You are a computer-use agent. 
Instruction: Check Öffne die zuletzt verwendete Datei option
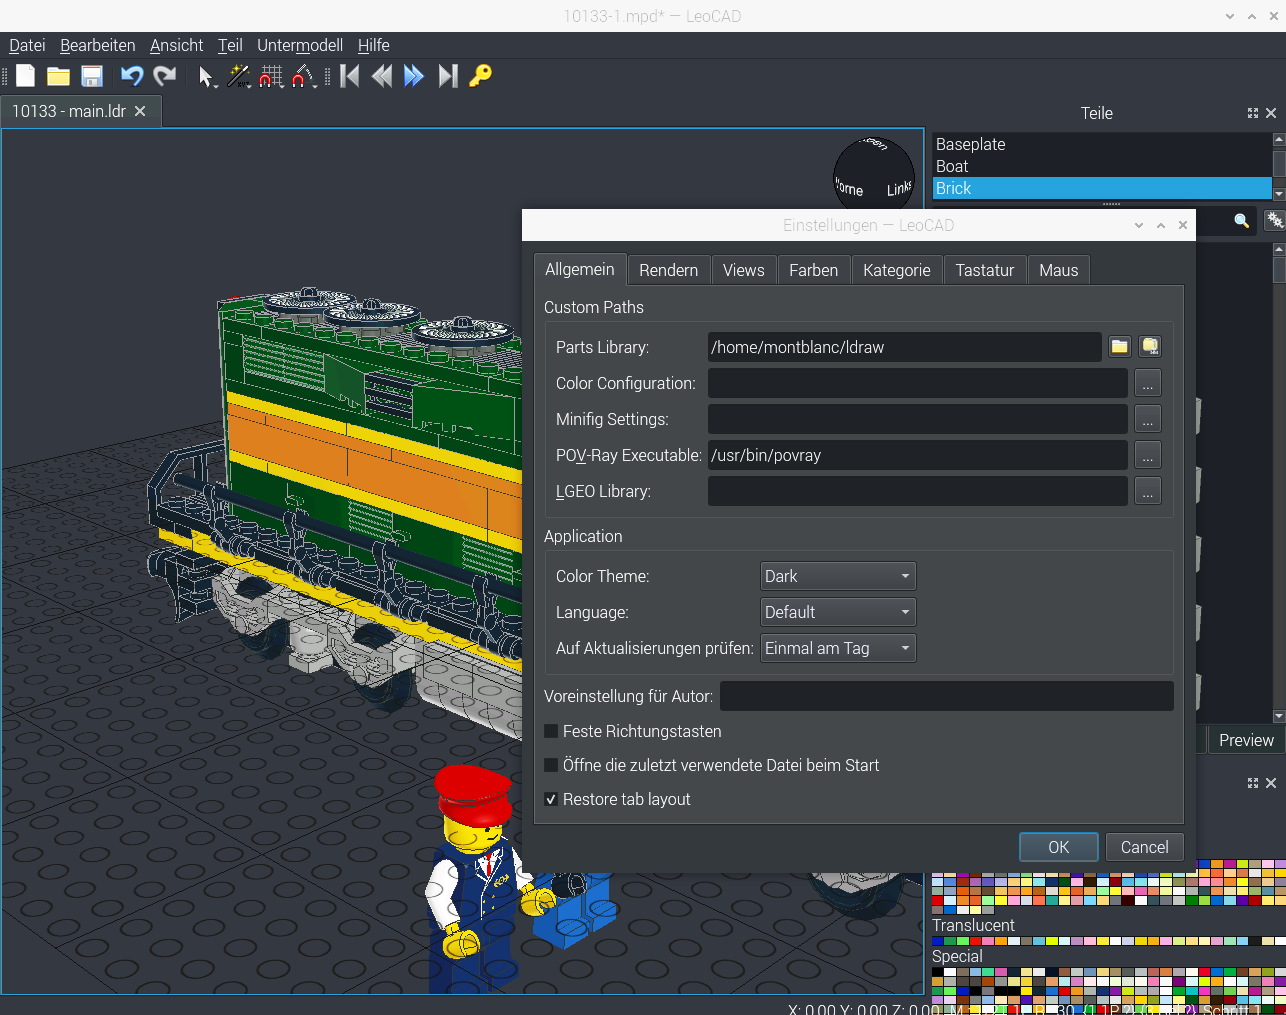coord(551,766)
